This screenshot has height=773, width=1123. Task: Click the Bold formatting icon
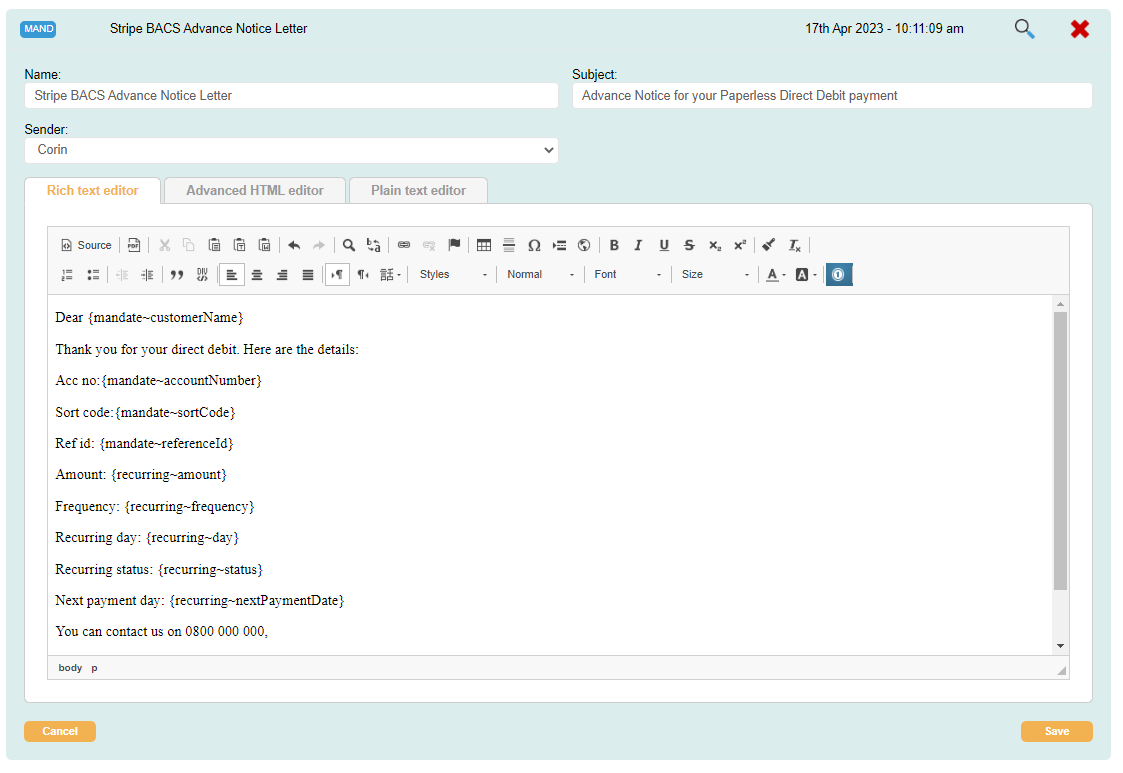tap(614, 245)
